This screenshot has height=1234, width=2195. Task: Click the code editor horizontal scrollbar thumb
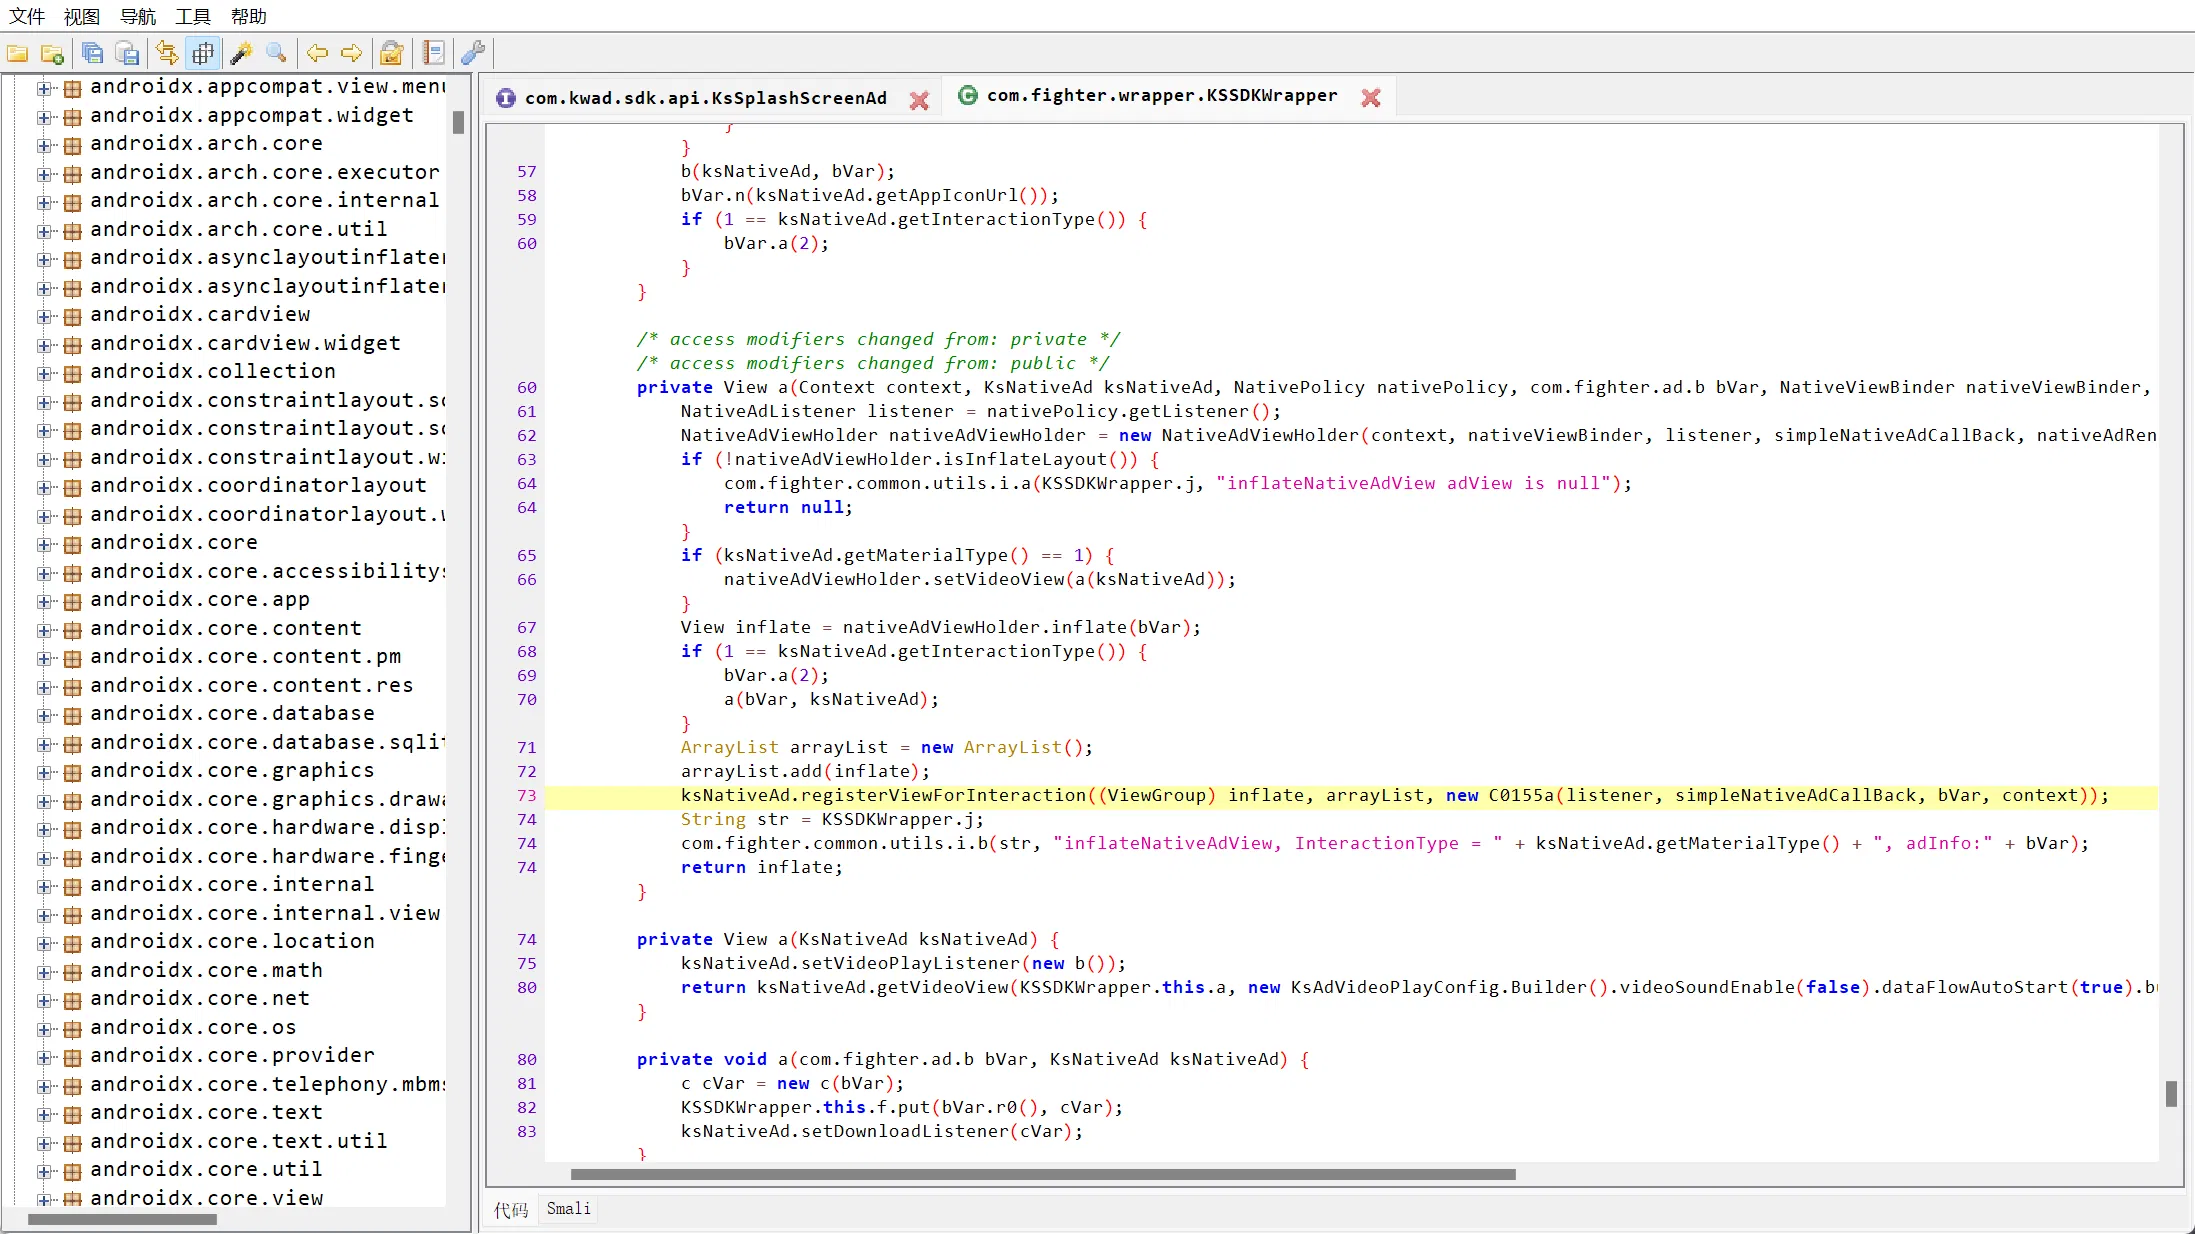1043,1175
